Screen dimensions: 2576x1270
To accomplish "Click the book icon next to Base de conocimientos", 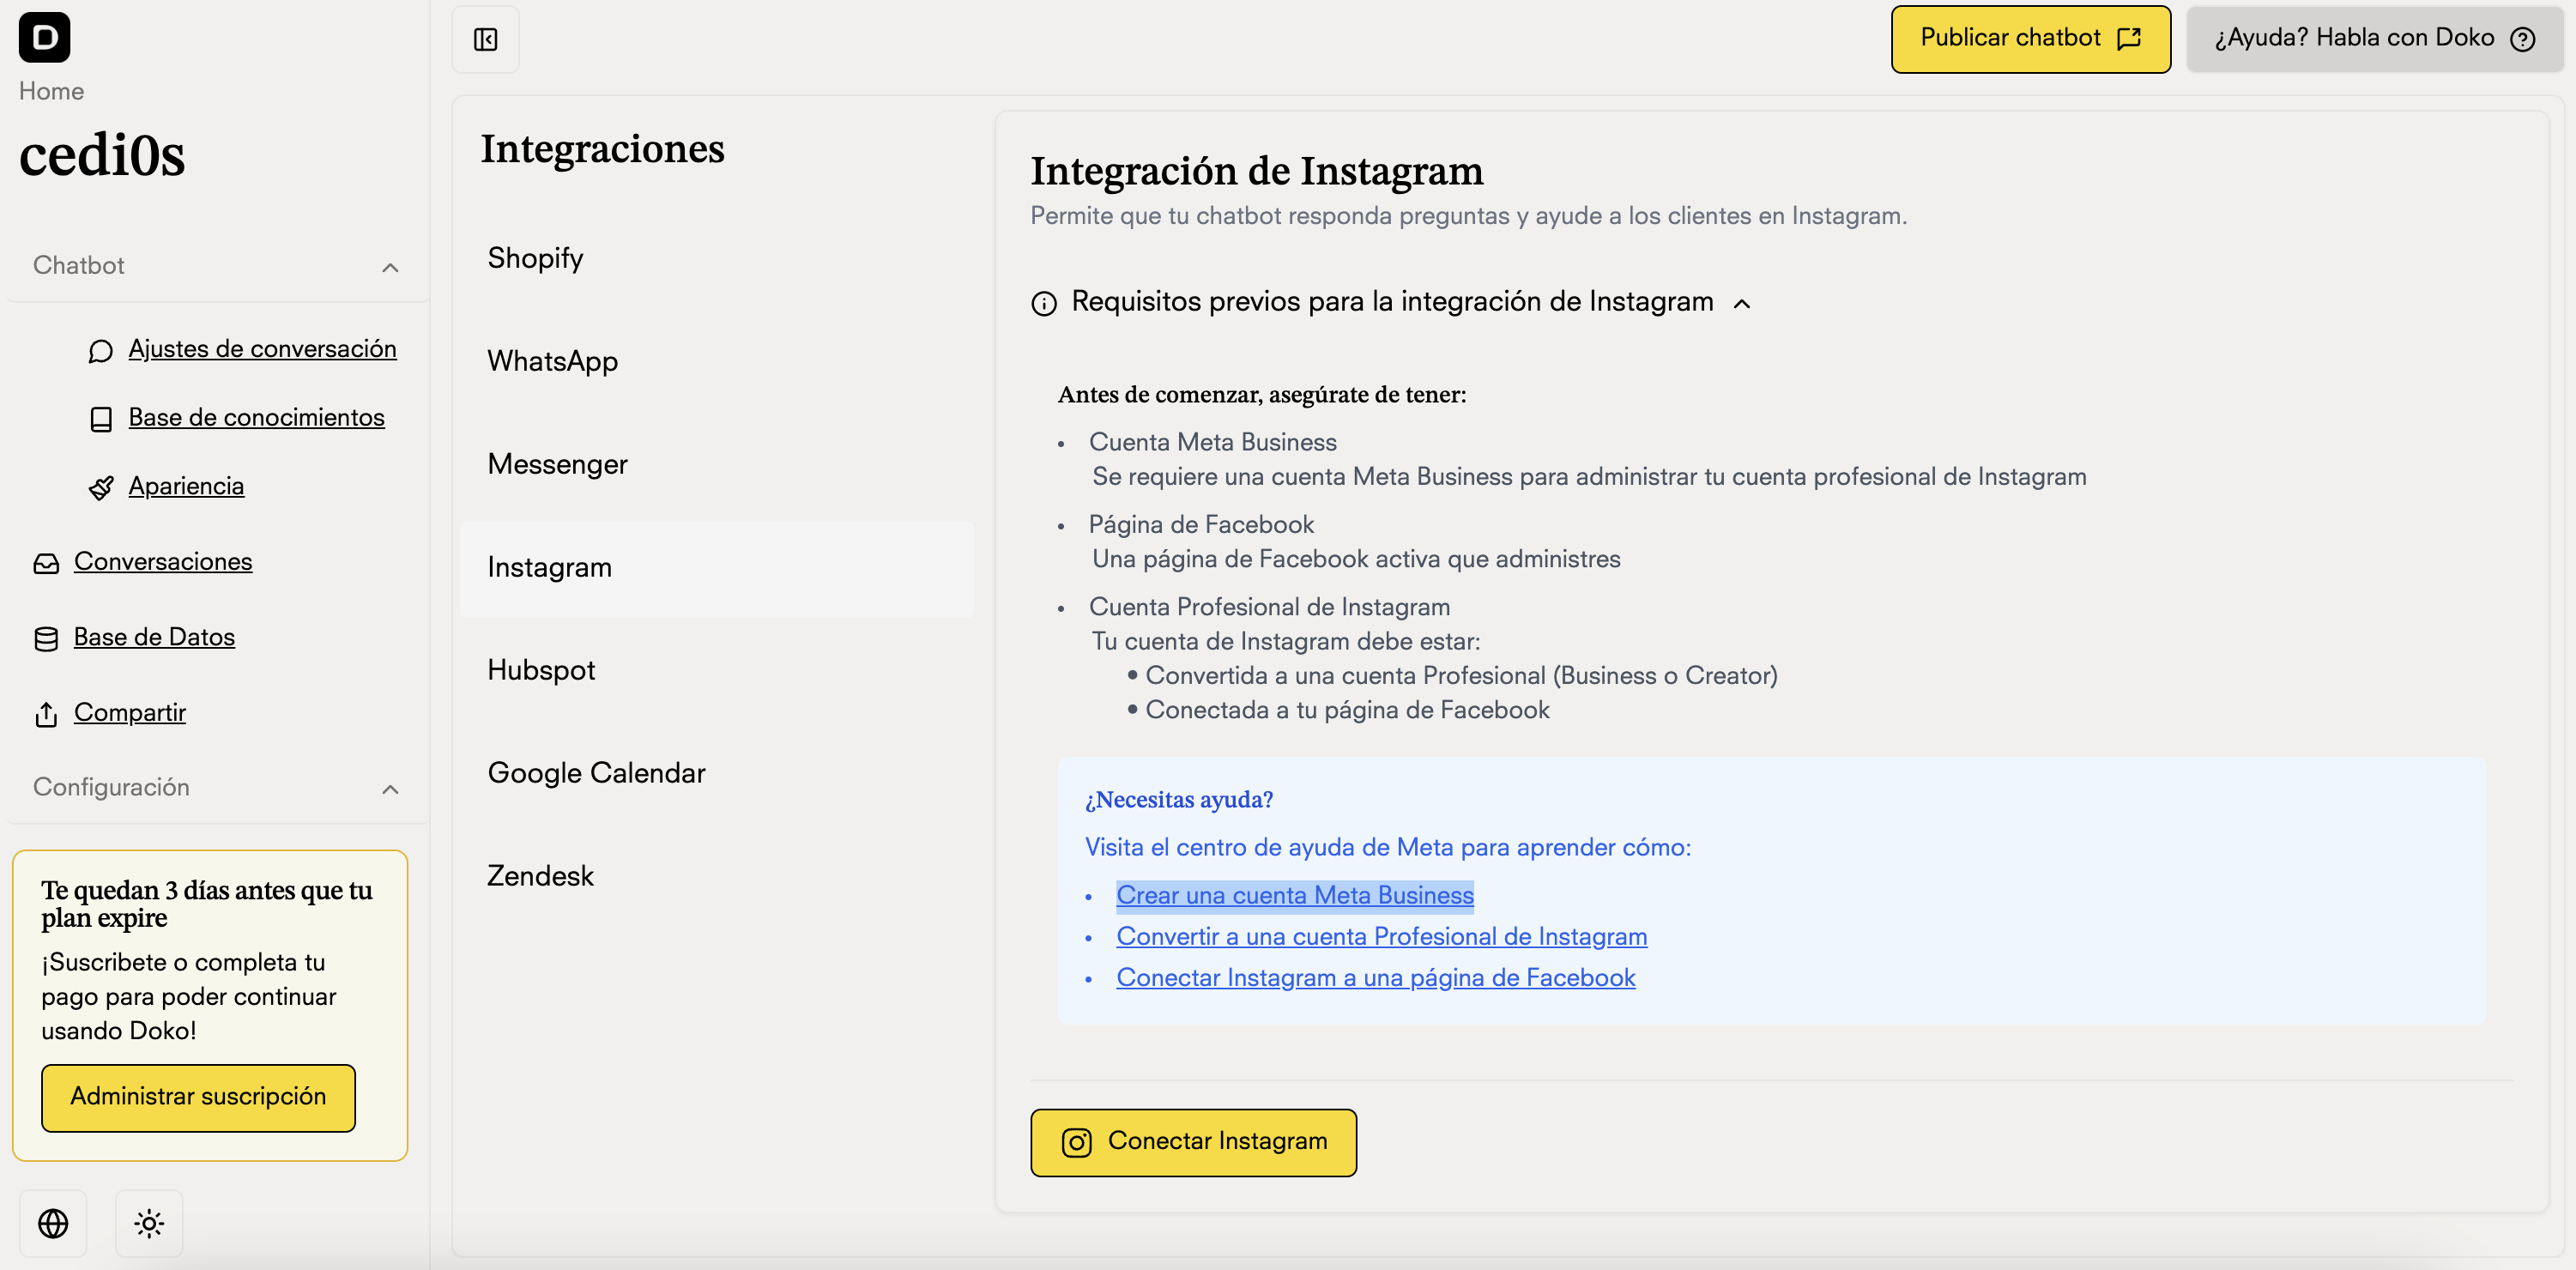I will coord(101,419).
